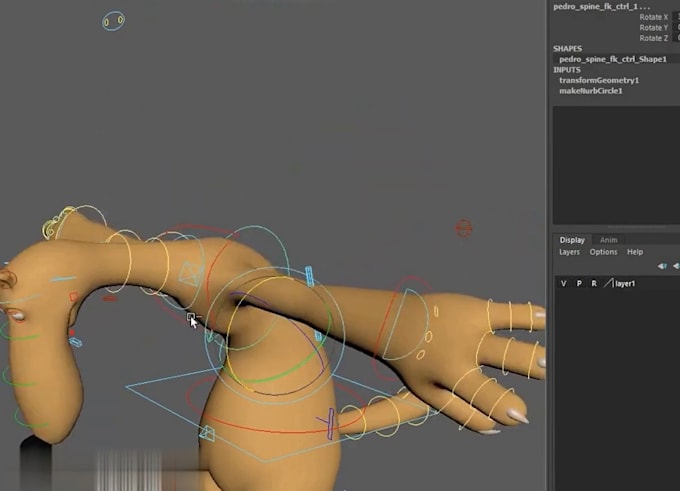Image resolution: width=680 pixels, height=491 pixels.
Task: Select makeNurbCircle1 input node
Action: coord(591,91)
